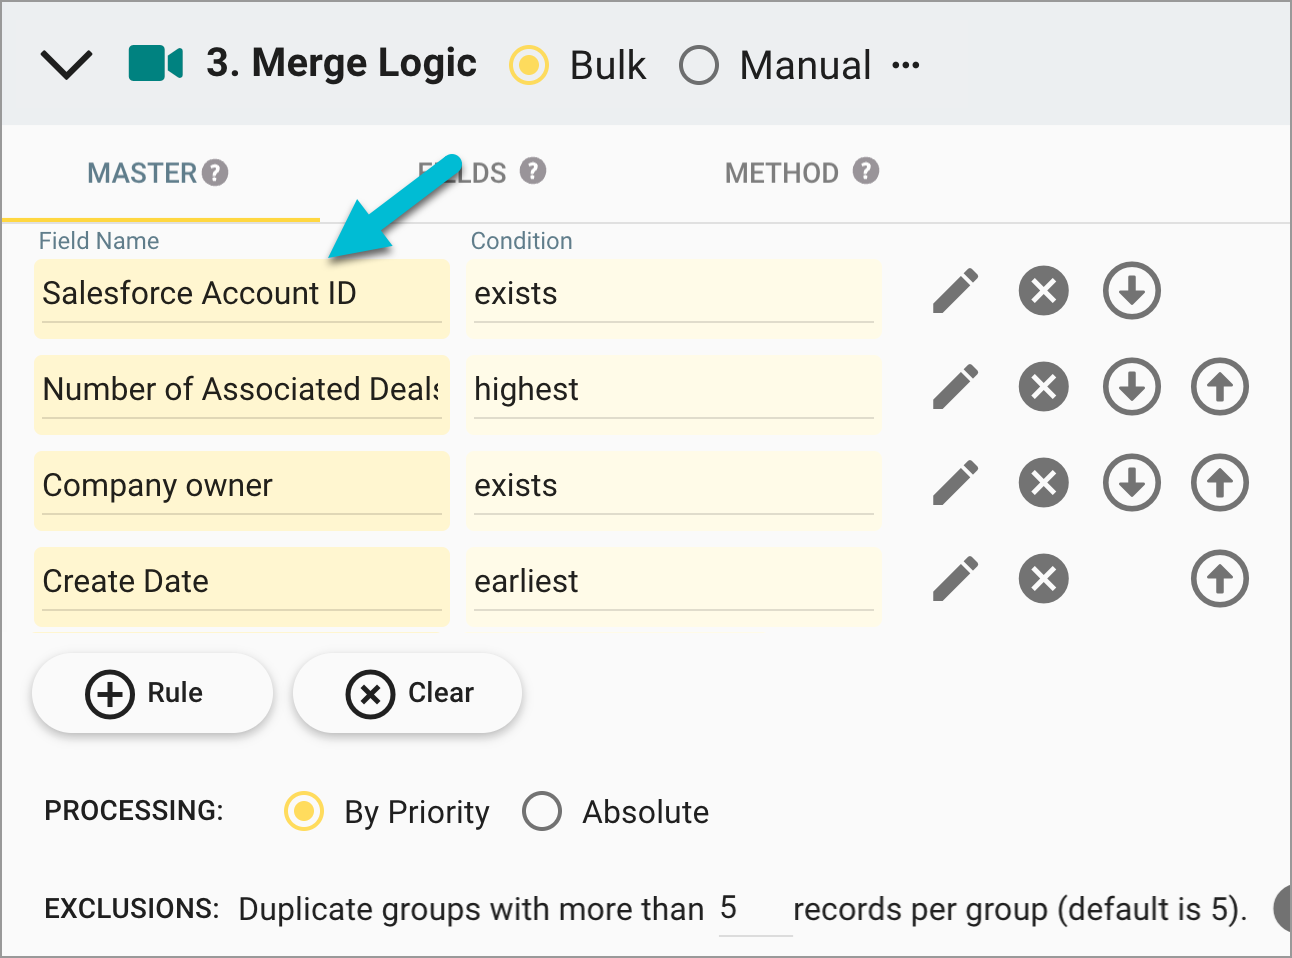Edit the Salesforce Account ID rule with pencil icon

955,291
